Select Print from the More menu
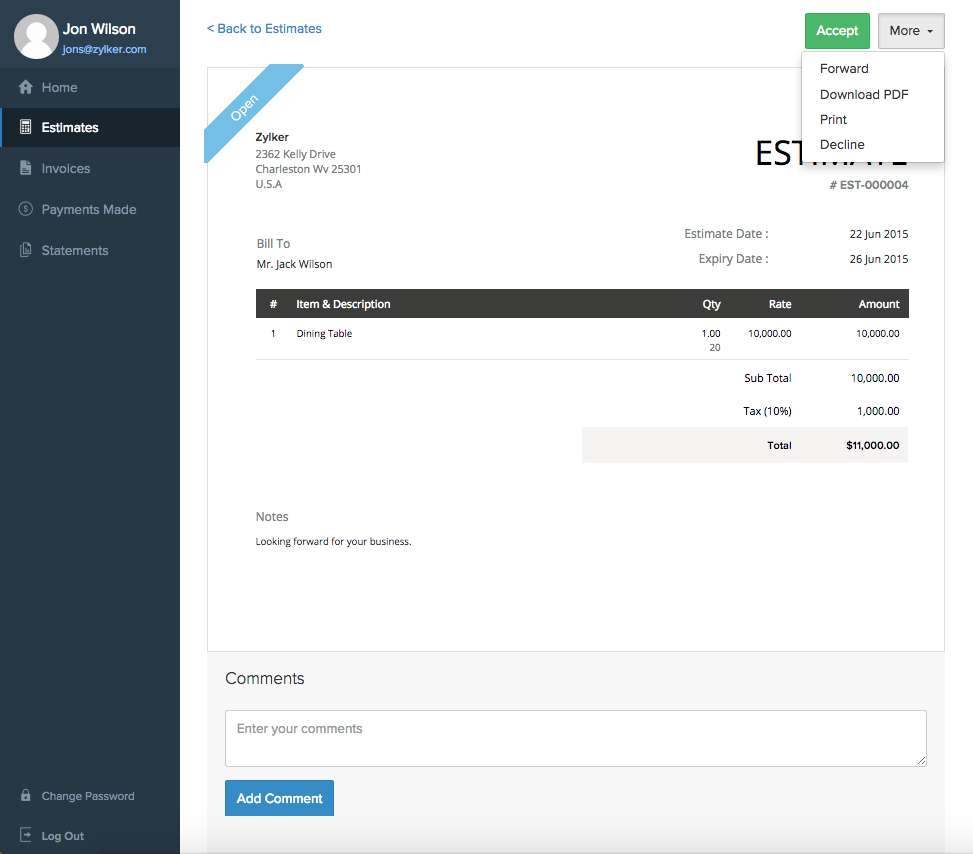 pos(833,120)
